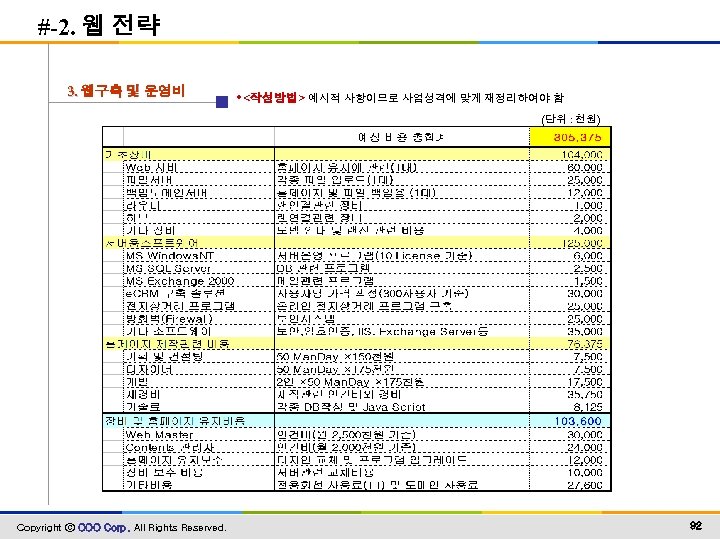Click the '76,375' subtotal cell

tap(585, 344)
